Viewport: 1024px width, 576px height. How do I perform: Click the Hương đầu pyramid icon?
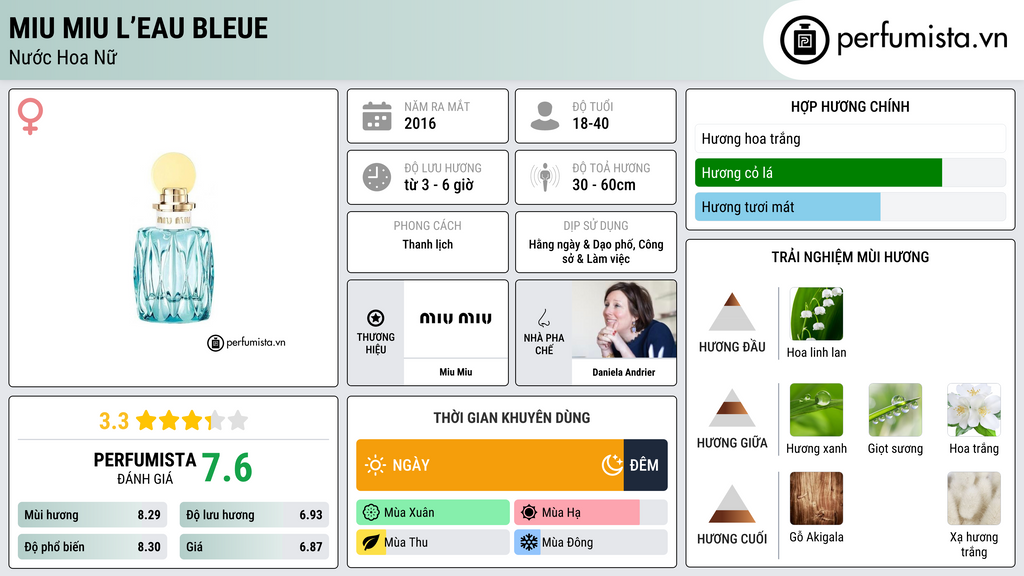point(732,312)
